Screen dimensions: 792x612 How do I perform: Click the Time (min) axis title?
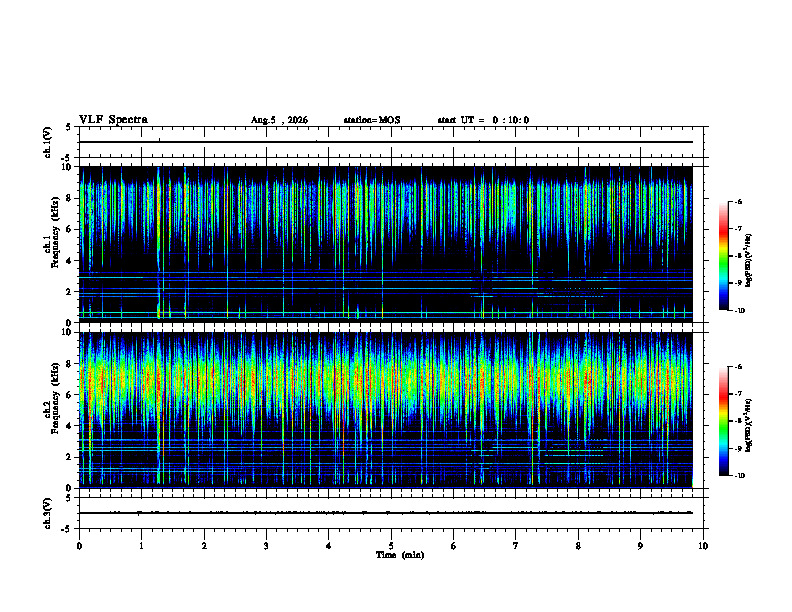coord(400,555)
